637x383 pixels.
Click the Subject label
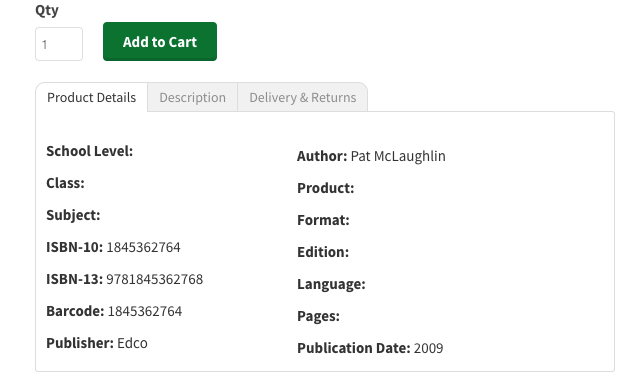tap(73, 215)
